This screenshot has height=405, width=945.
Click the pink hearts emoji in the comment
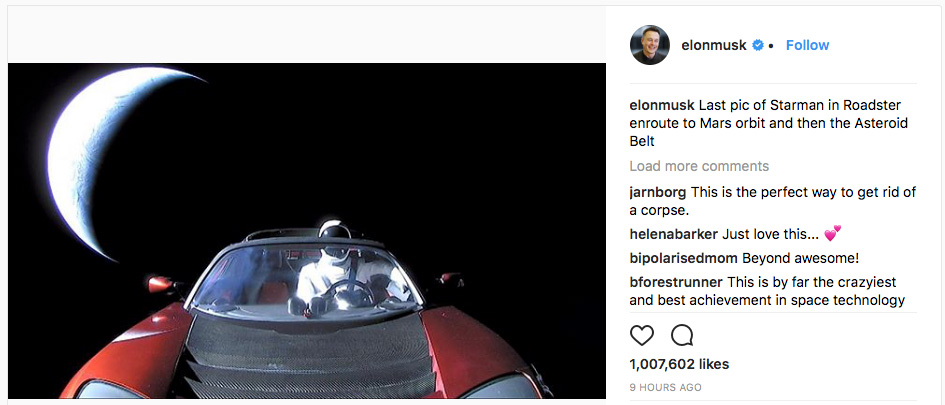[832, 233]
